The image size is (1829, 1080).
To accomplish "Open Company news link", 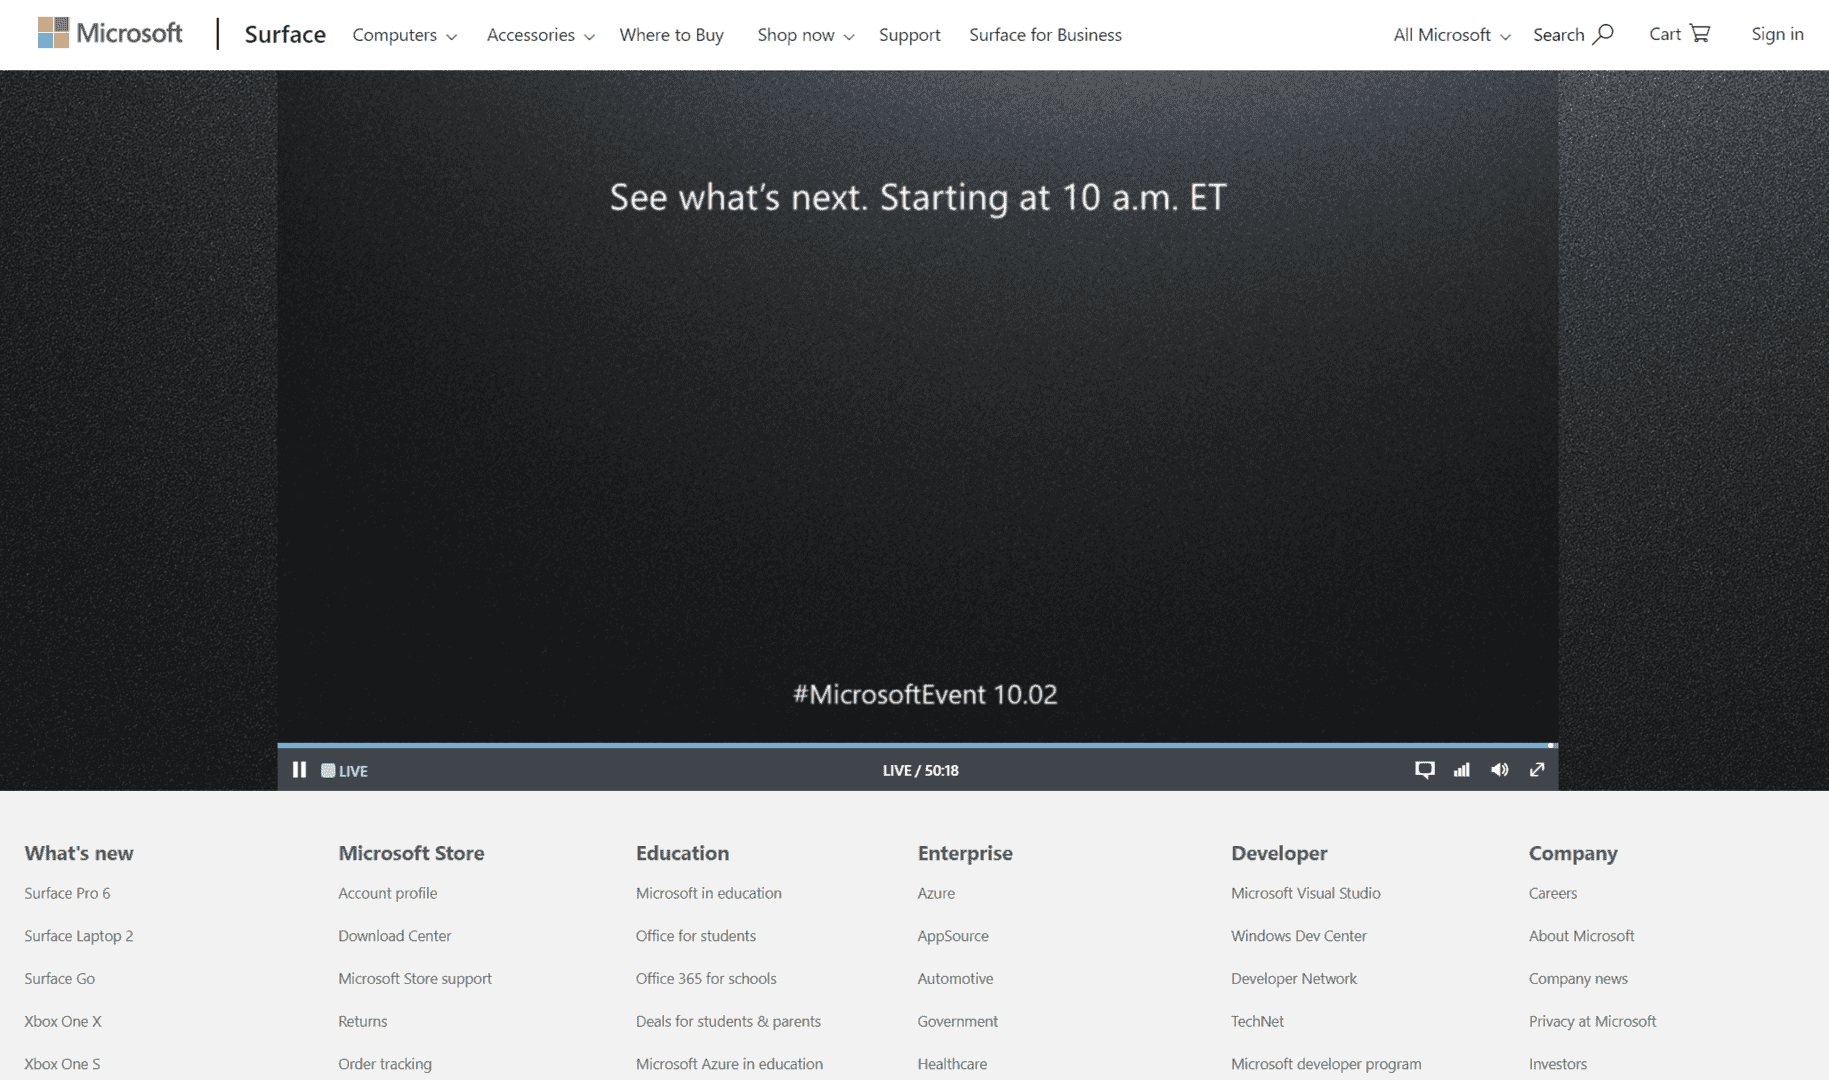I will 1577,979.
